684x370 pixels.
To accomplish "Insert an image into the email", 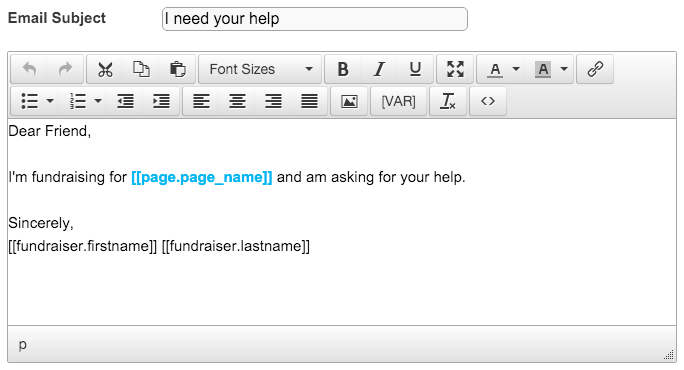I will coord(349,101).
